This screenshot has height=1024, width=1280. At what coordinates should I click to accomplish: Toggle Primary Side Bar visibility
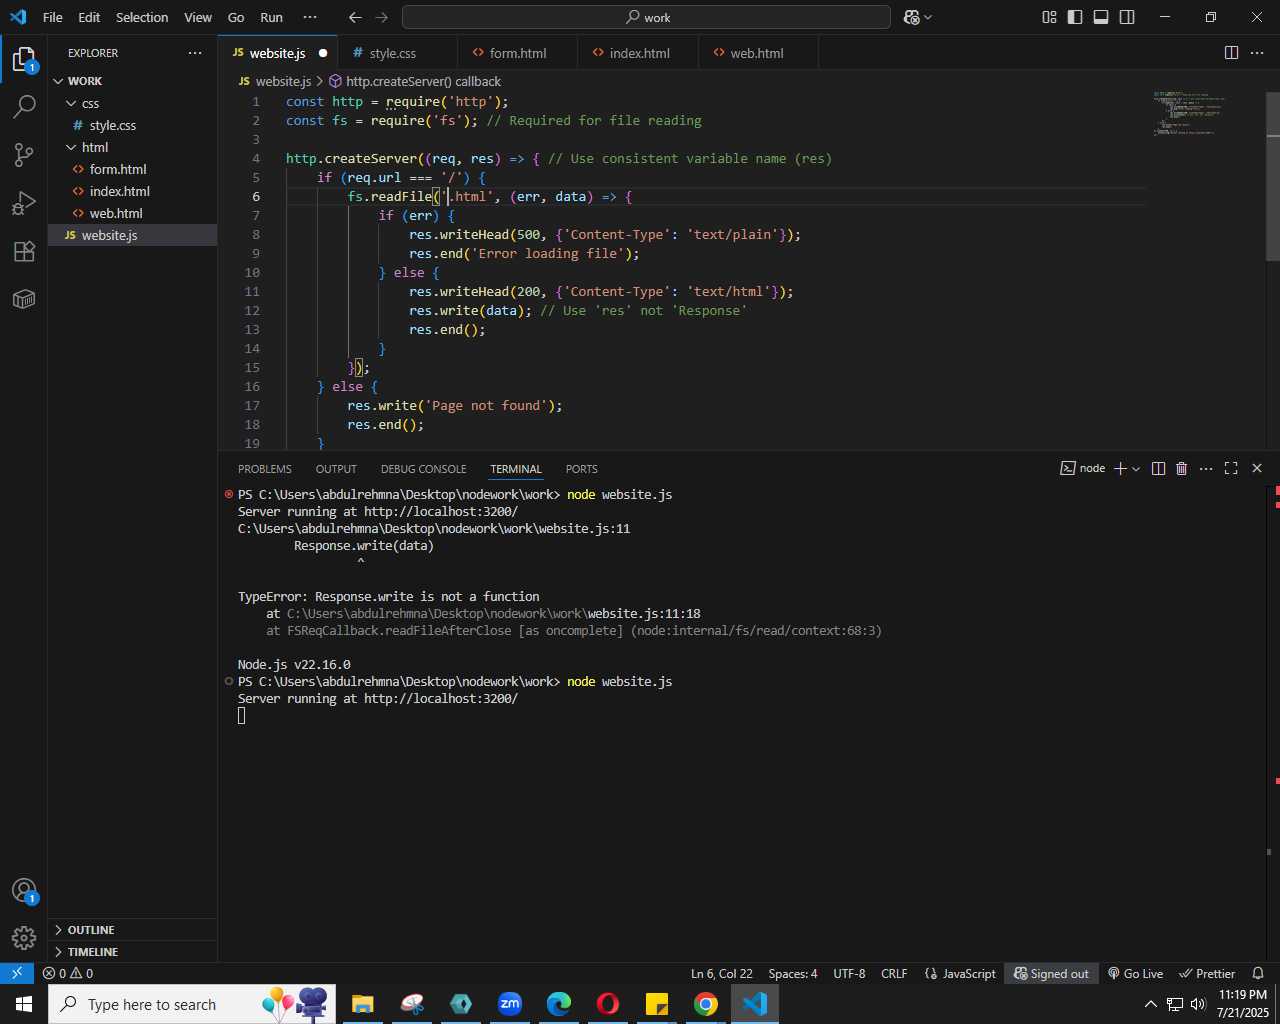(1075, 17)
